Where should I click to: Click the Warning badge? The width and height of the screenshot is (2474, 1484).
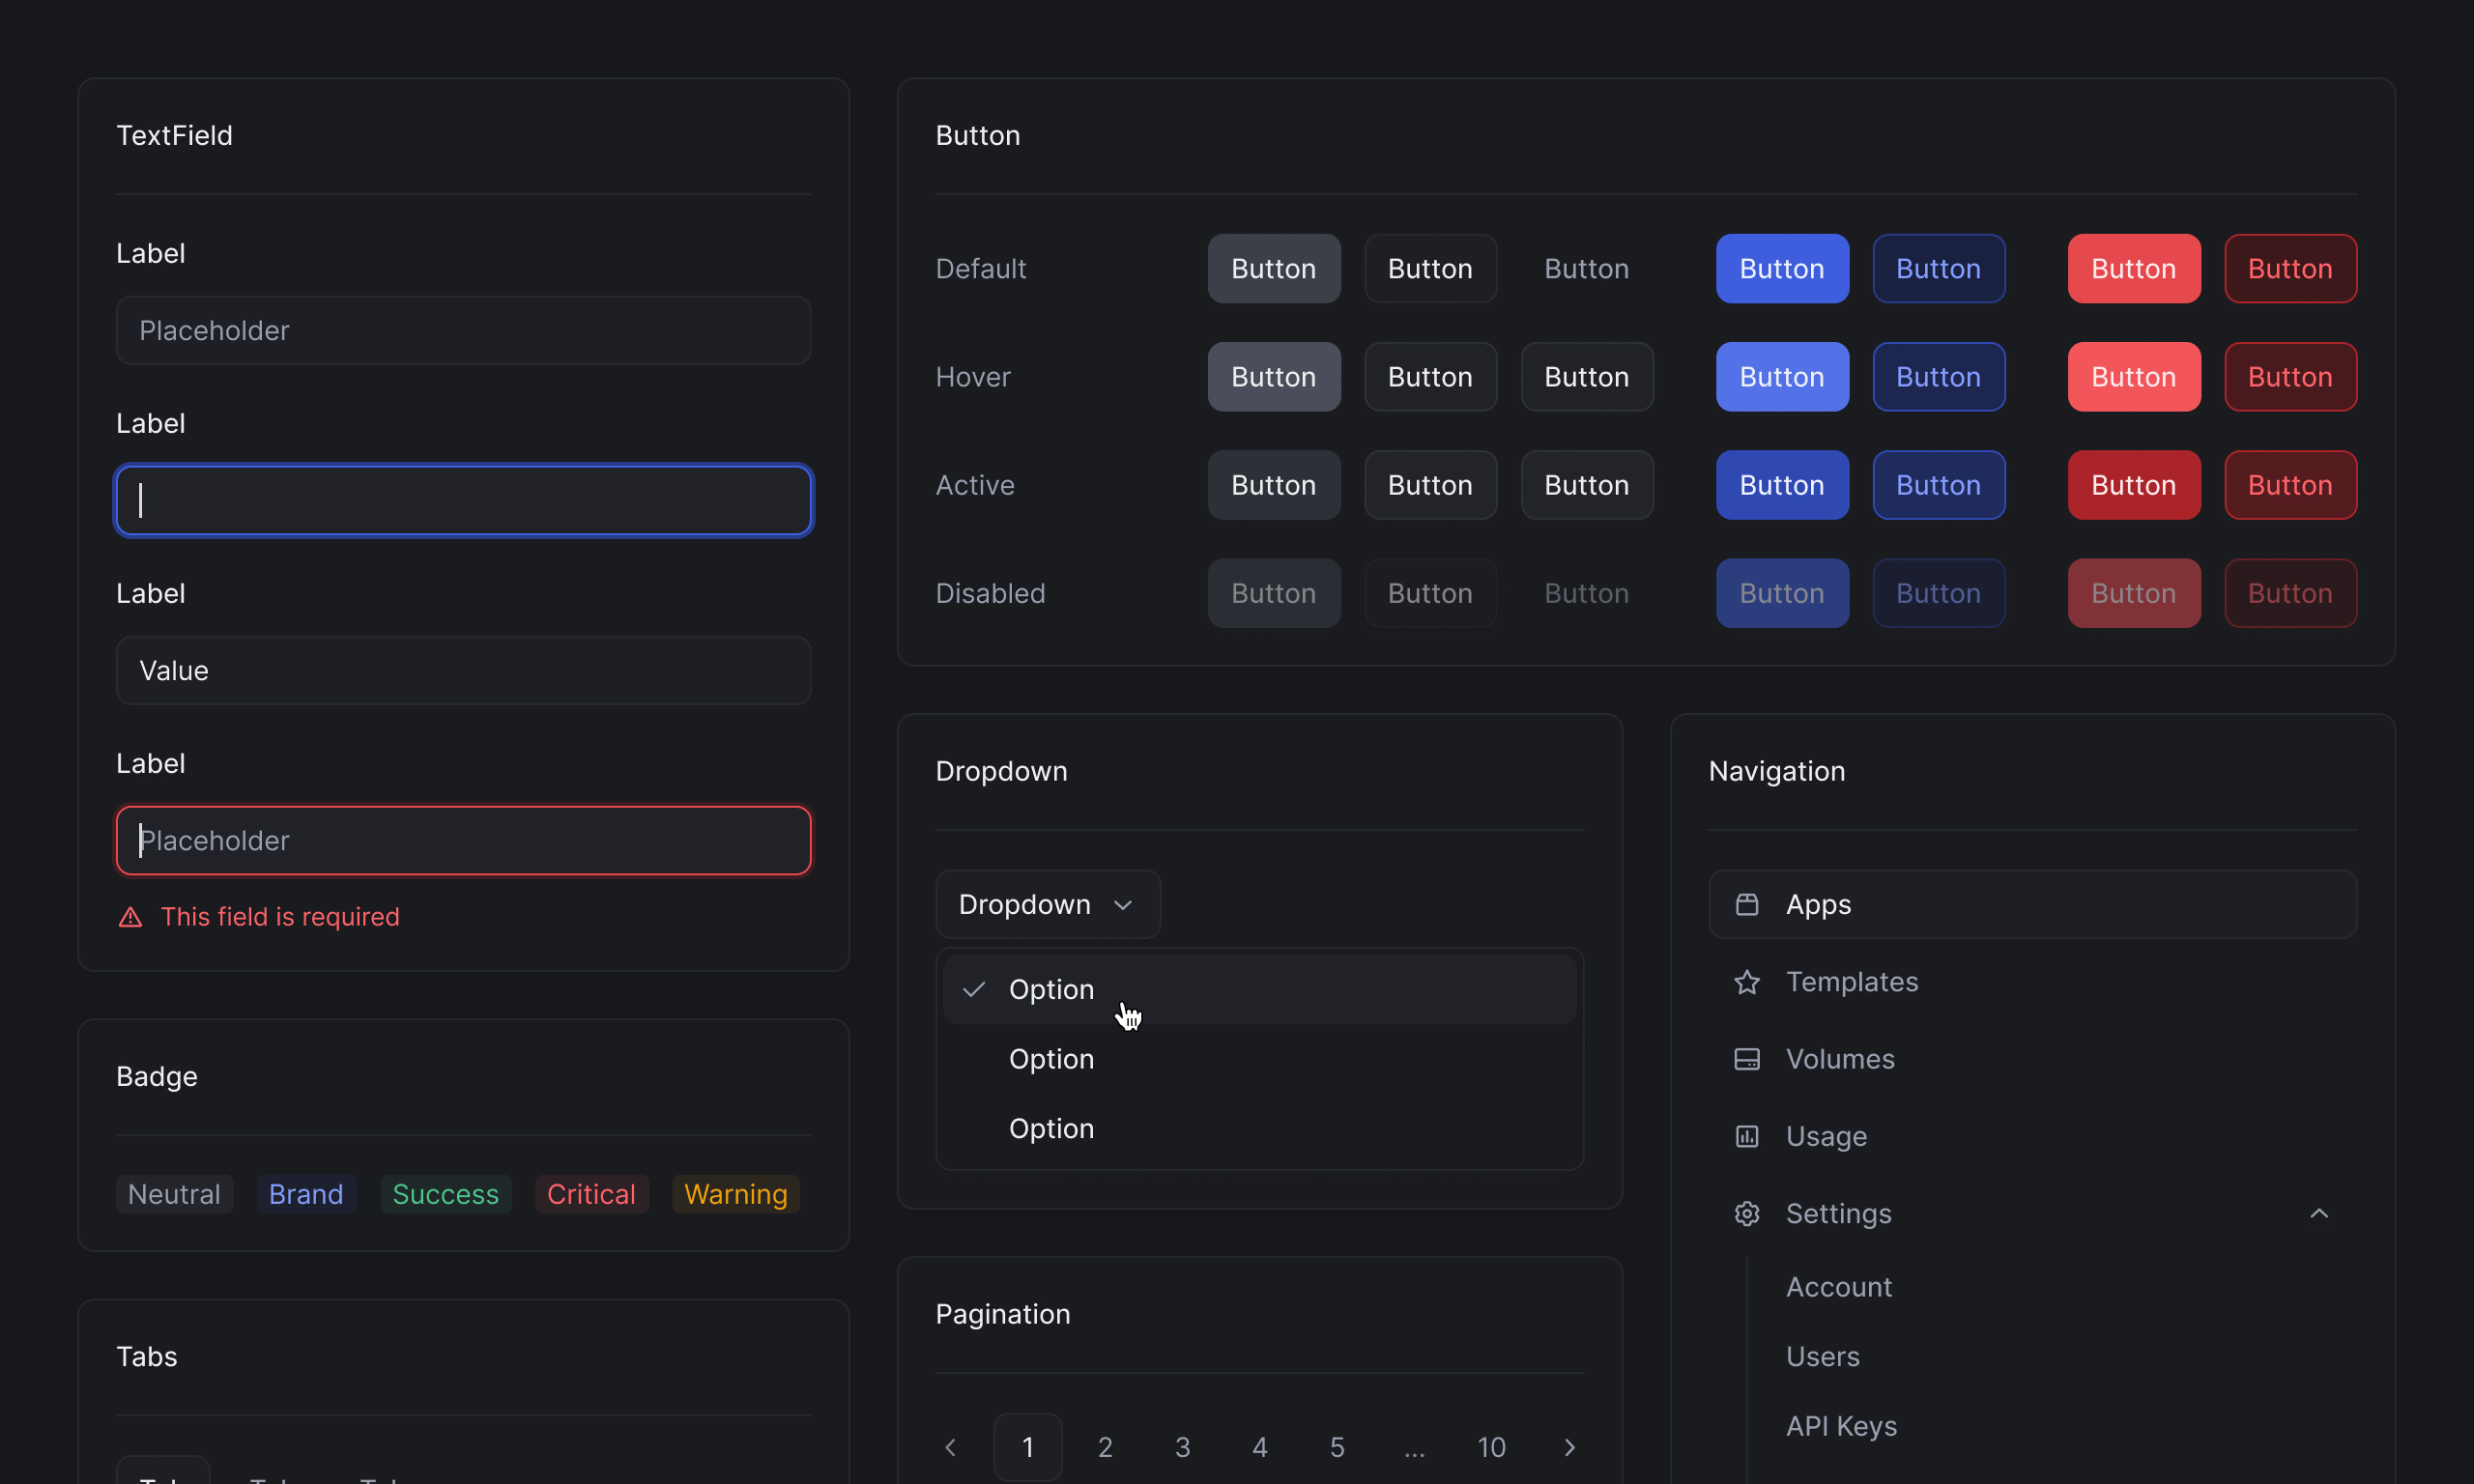[735, 1194]
